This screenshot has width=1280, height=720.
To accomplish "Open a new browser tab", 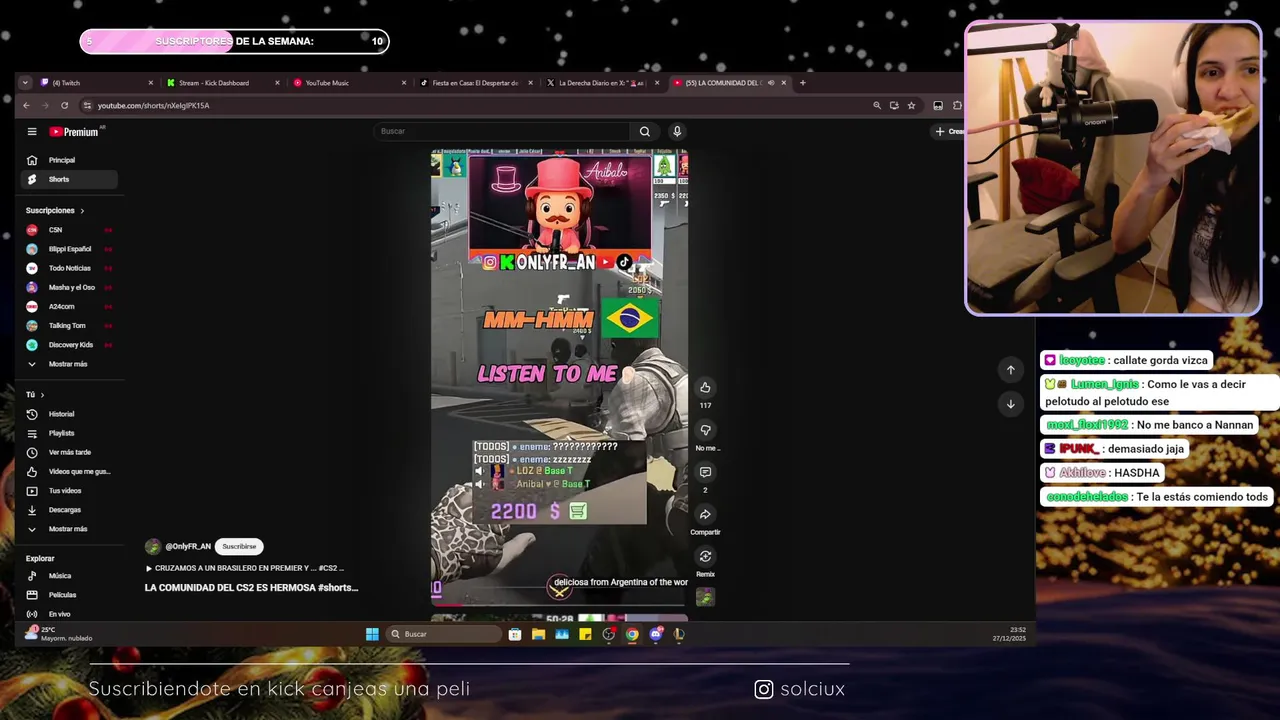I will 802,83.
